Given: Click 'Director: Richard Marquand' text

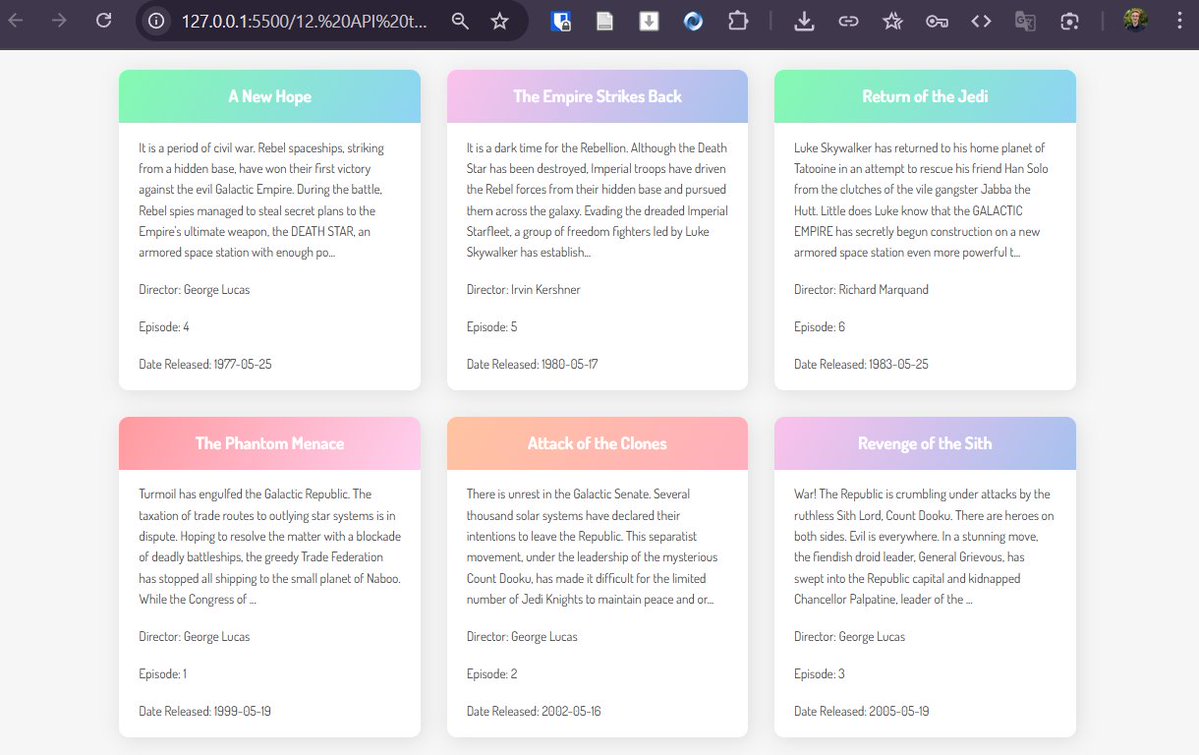Looking at the screenshot, I should pyautogui.click(x=861, y=289).
